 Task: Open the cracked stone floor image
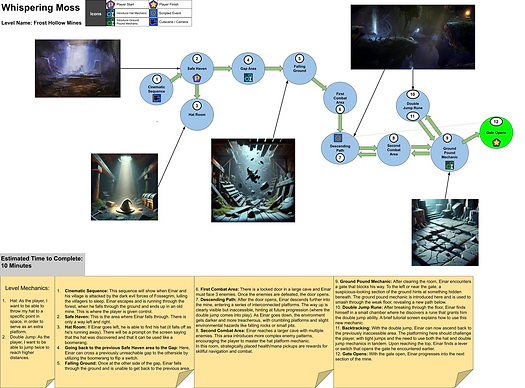[x=445, y=232]
